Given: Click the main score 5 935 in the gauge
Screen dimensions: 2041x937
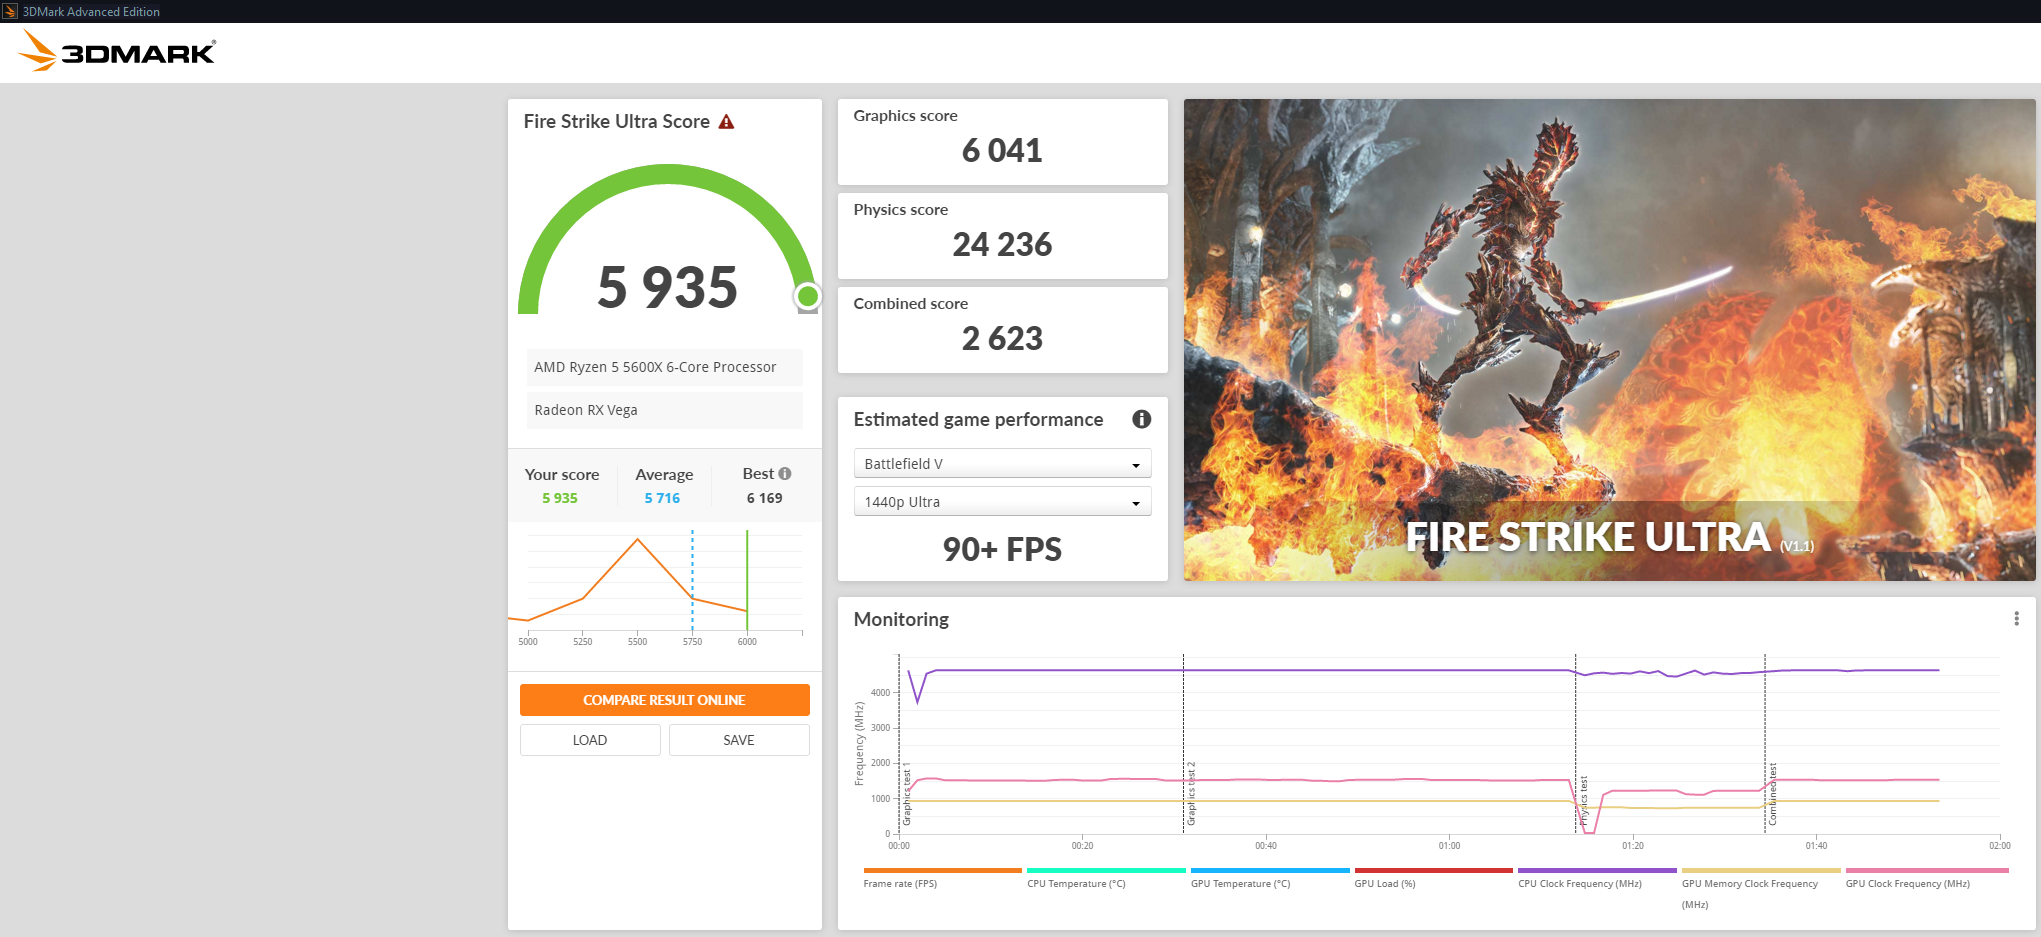Looking at the screenshot, I should click(667, 288).
